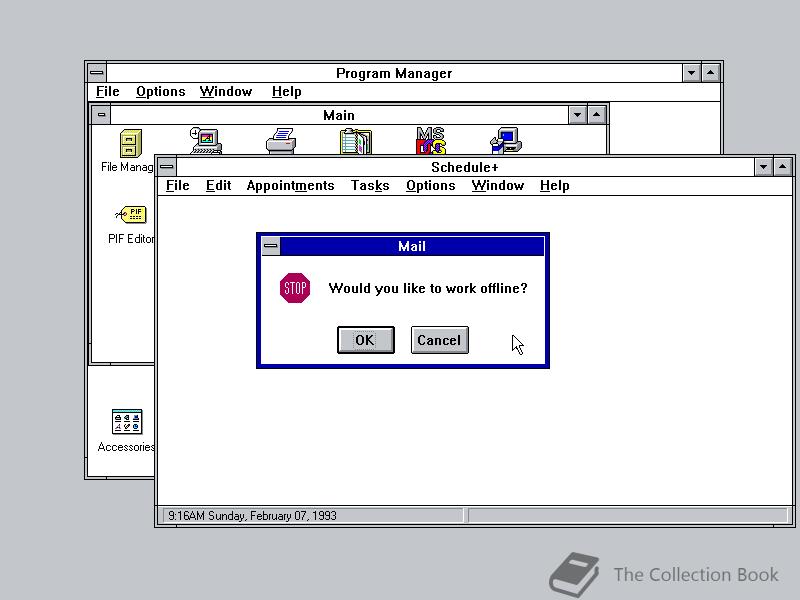Click OK to work offline

tap(366, 340)
